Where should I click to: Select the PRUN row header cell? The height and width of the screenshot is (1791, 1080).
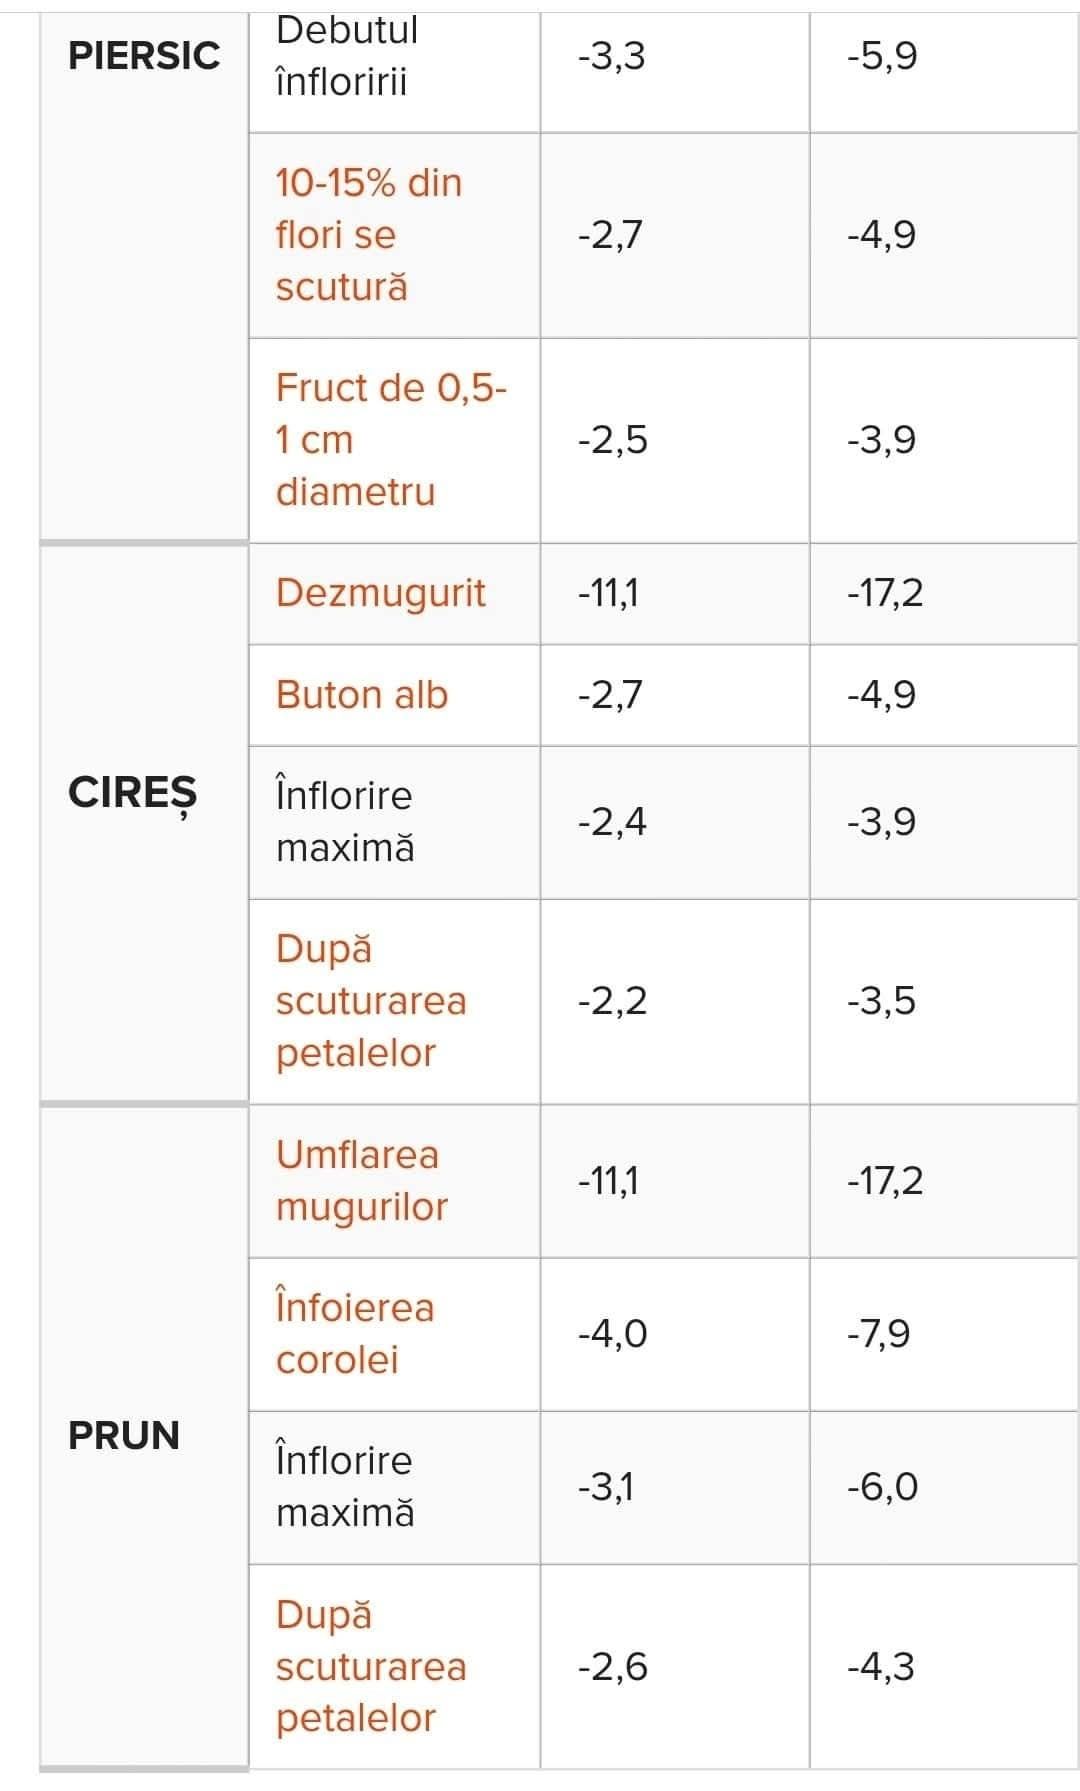coord(124,1436)
